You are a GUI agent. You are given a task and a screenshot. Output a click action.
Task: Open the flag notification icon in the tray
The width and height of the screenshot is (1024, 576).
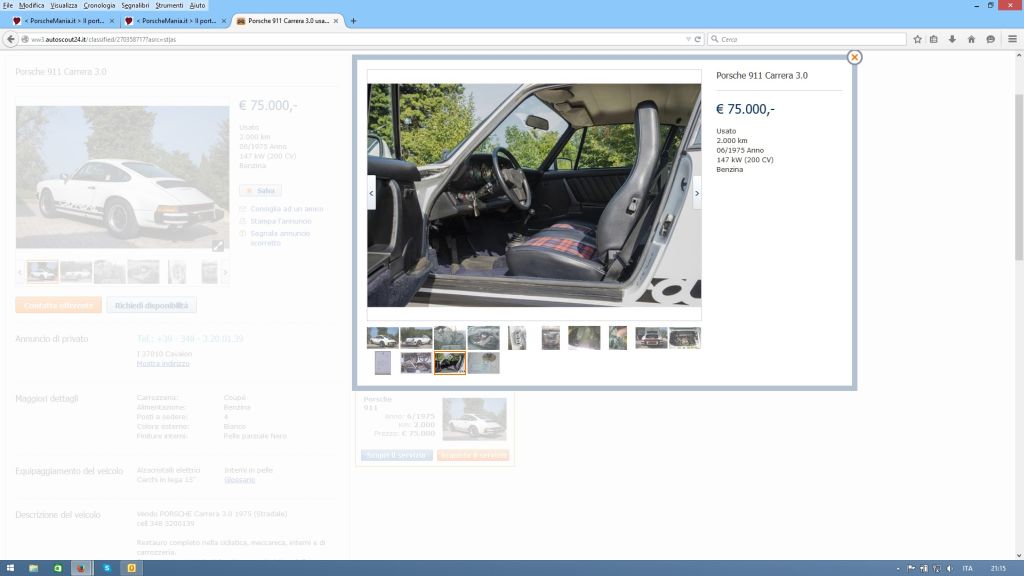(x=911, y=569)
